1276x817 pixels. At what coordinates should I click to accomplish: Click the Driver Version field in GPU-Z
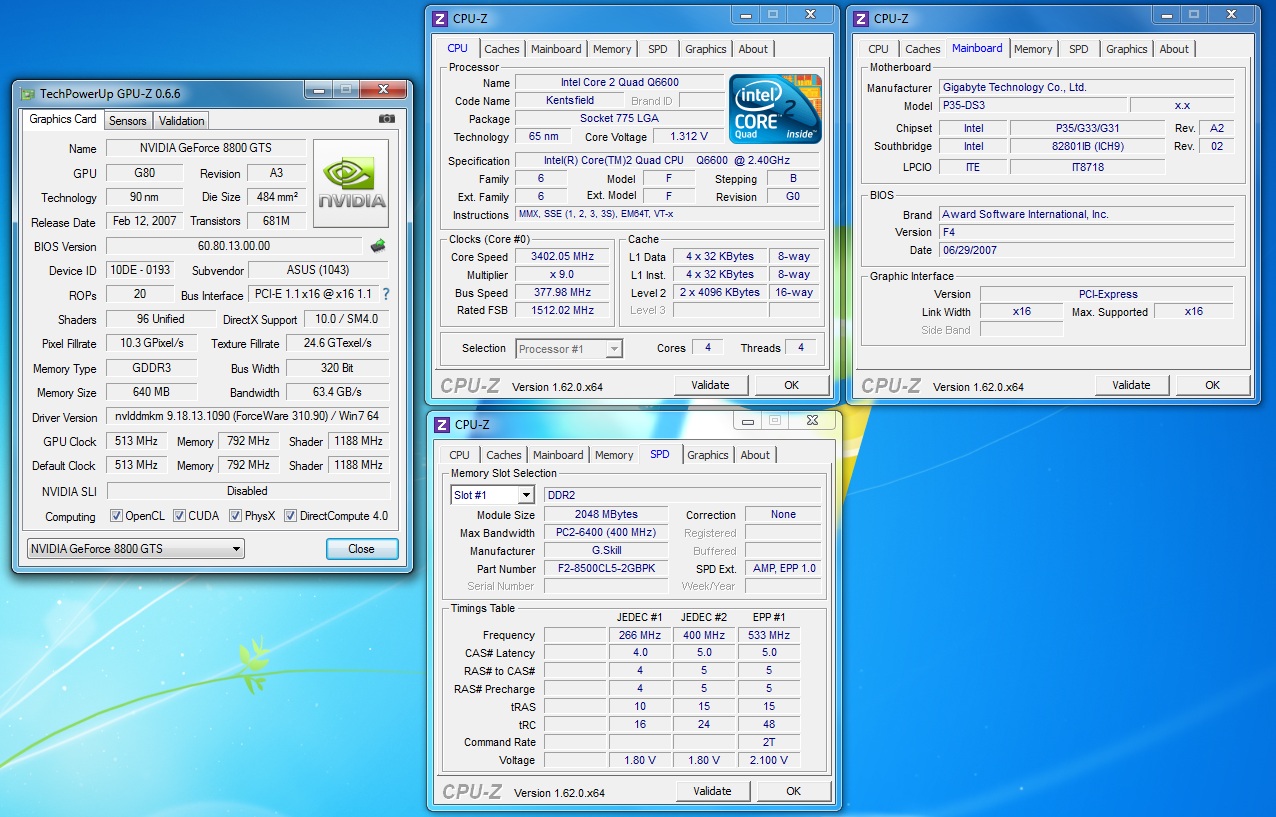247,417
